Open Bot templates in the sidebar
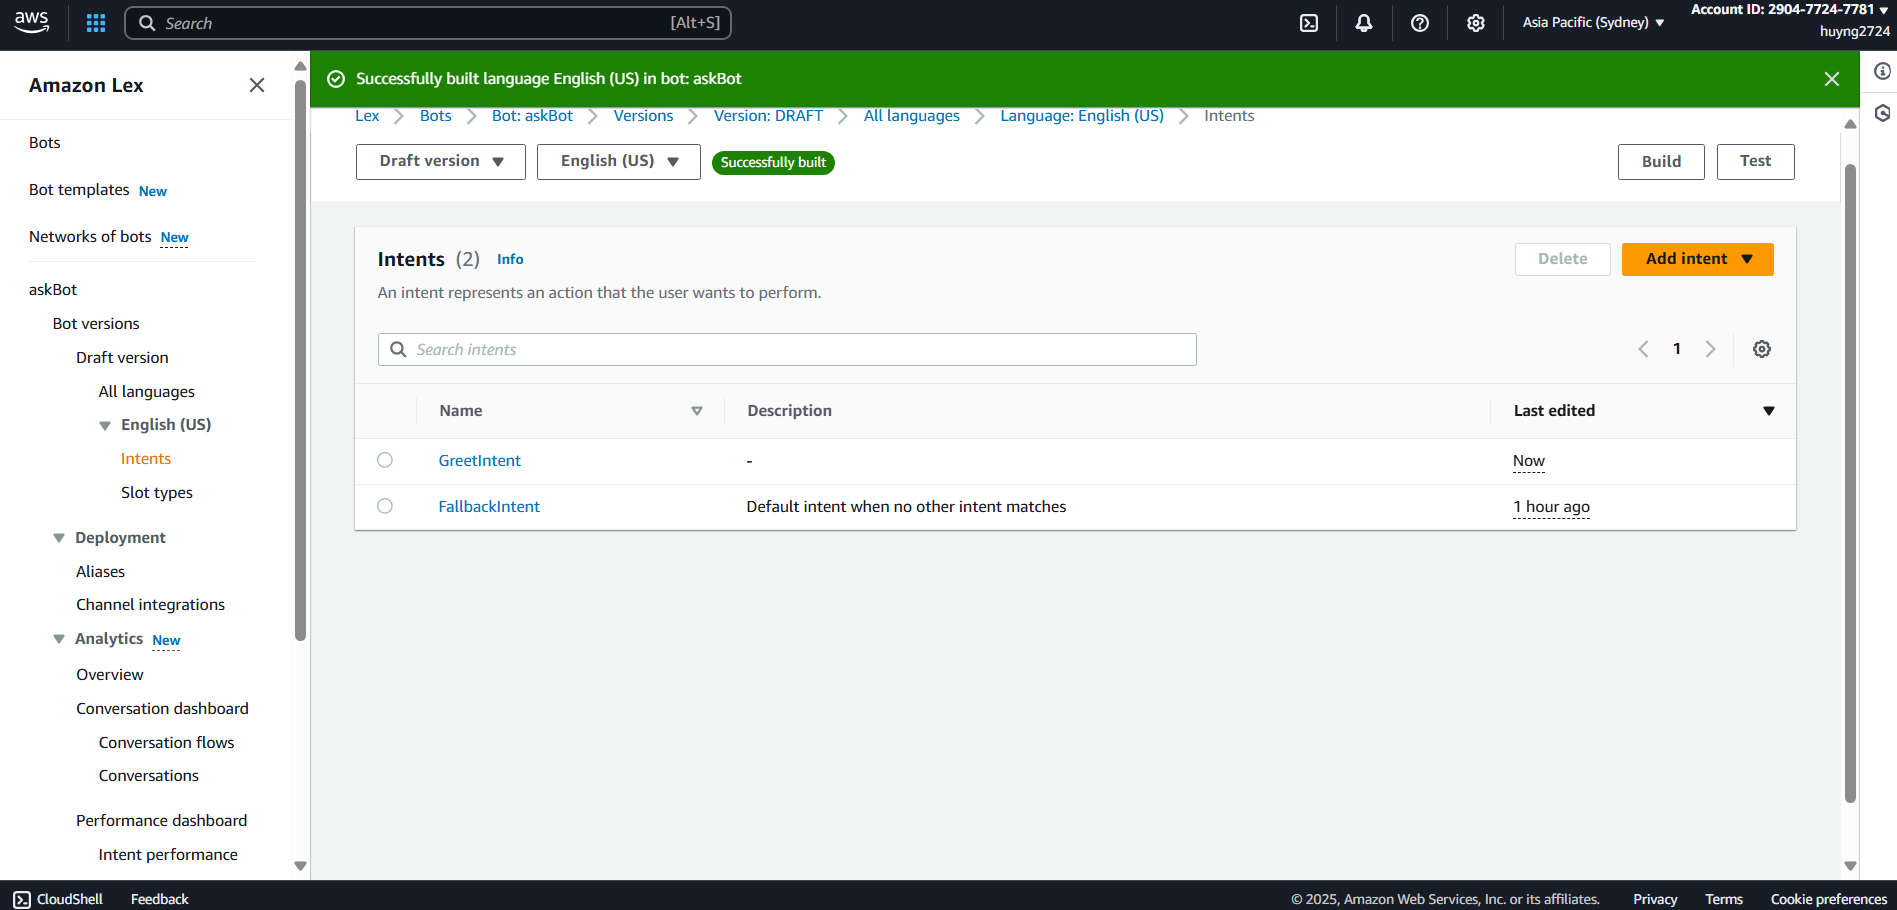The height and width of the screenshot is (910, 1897). [79, 190]
